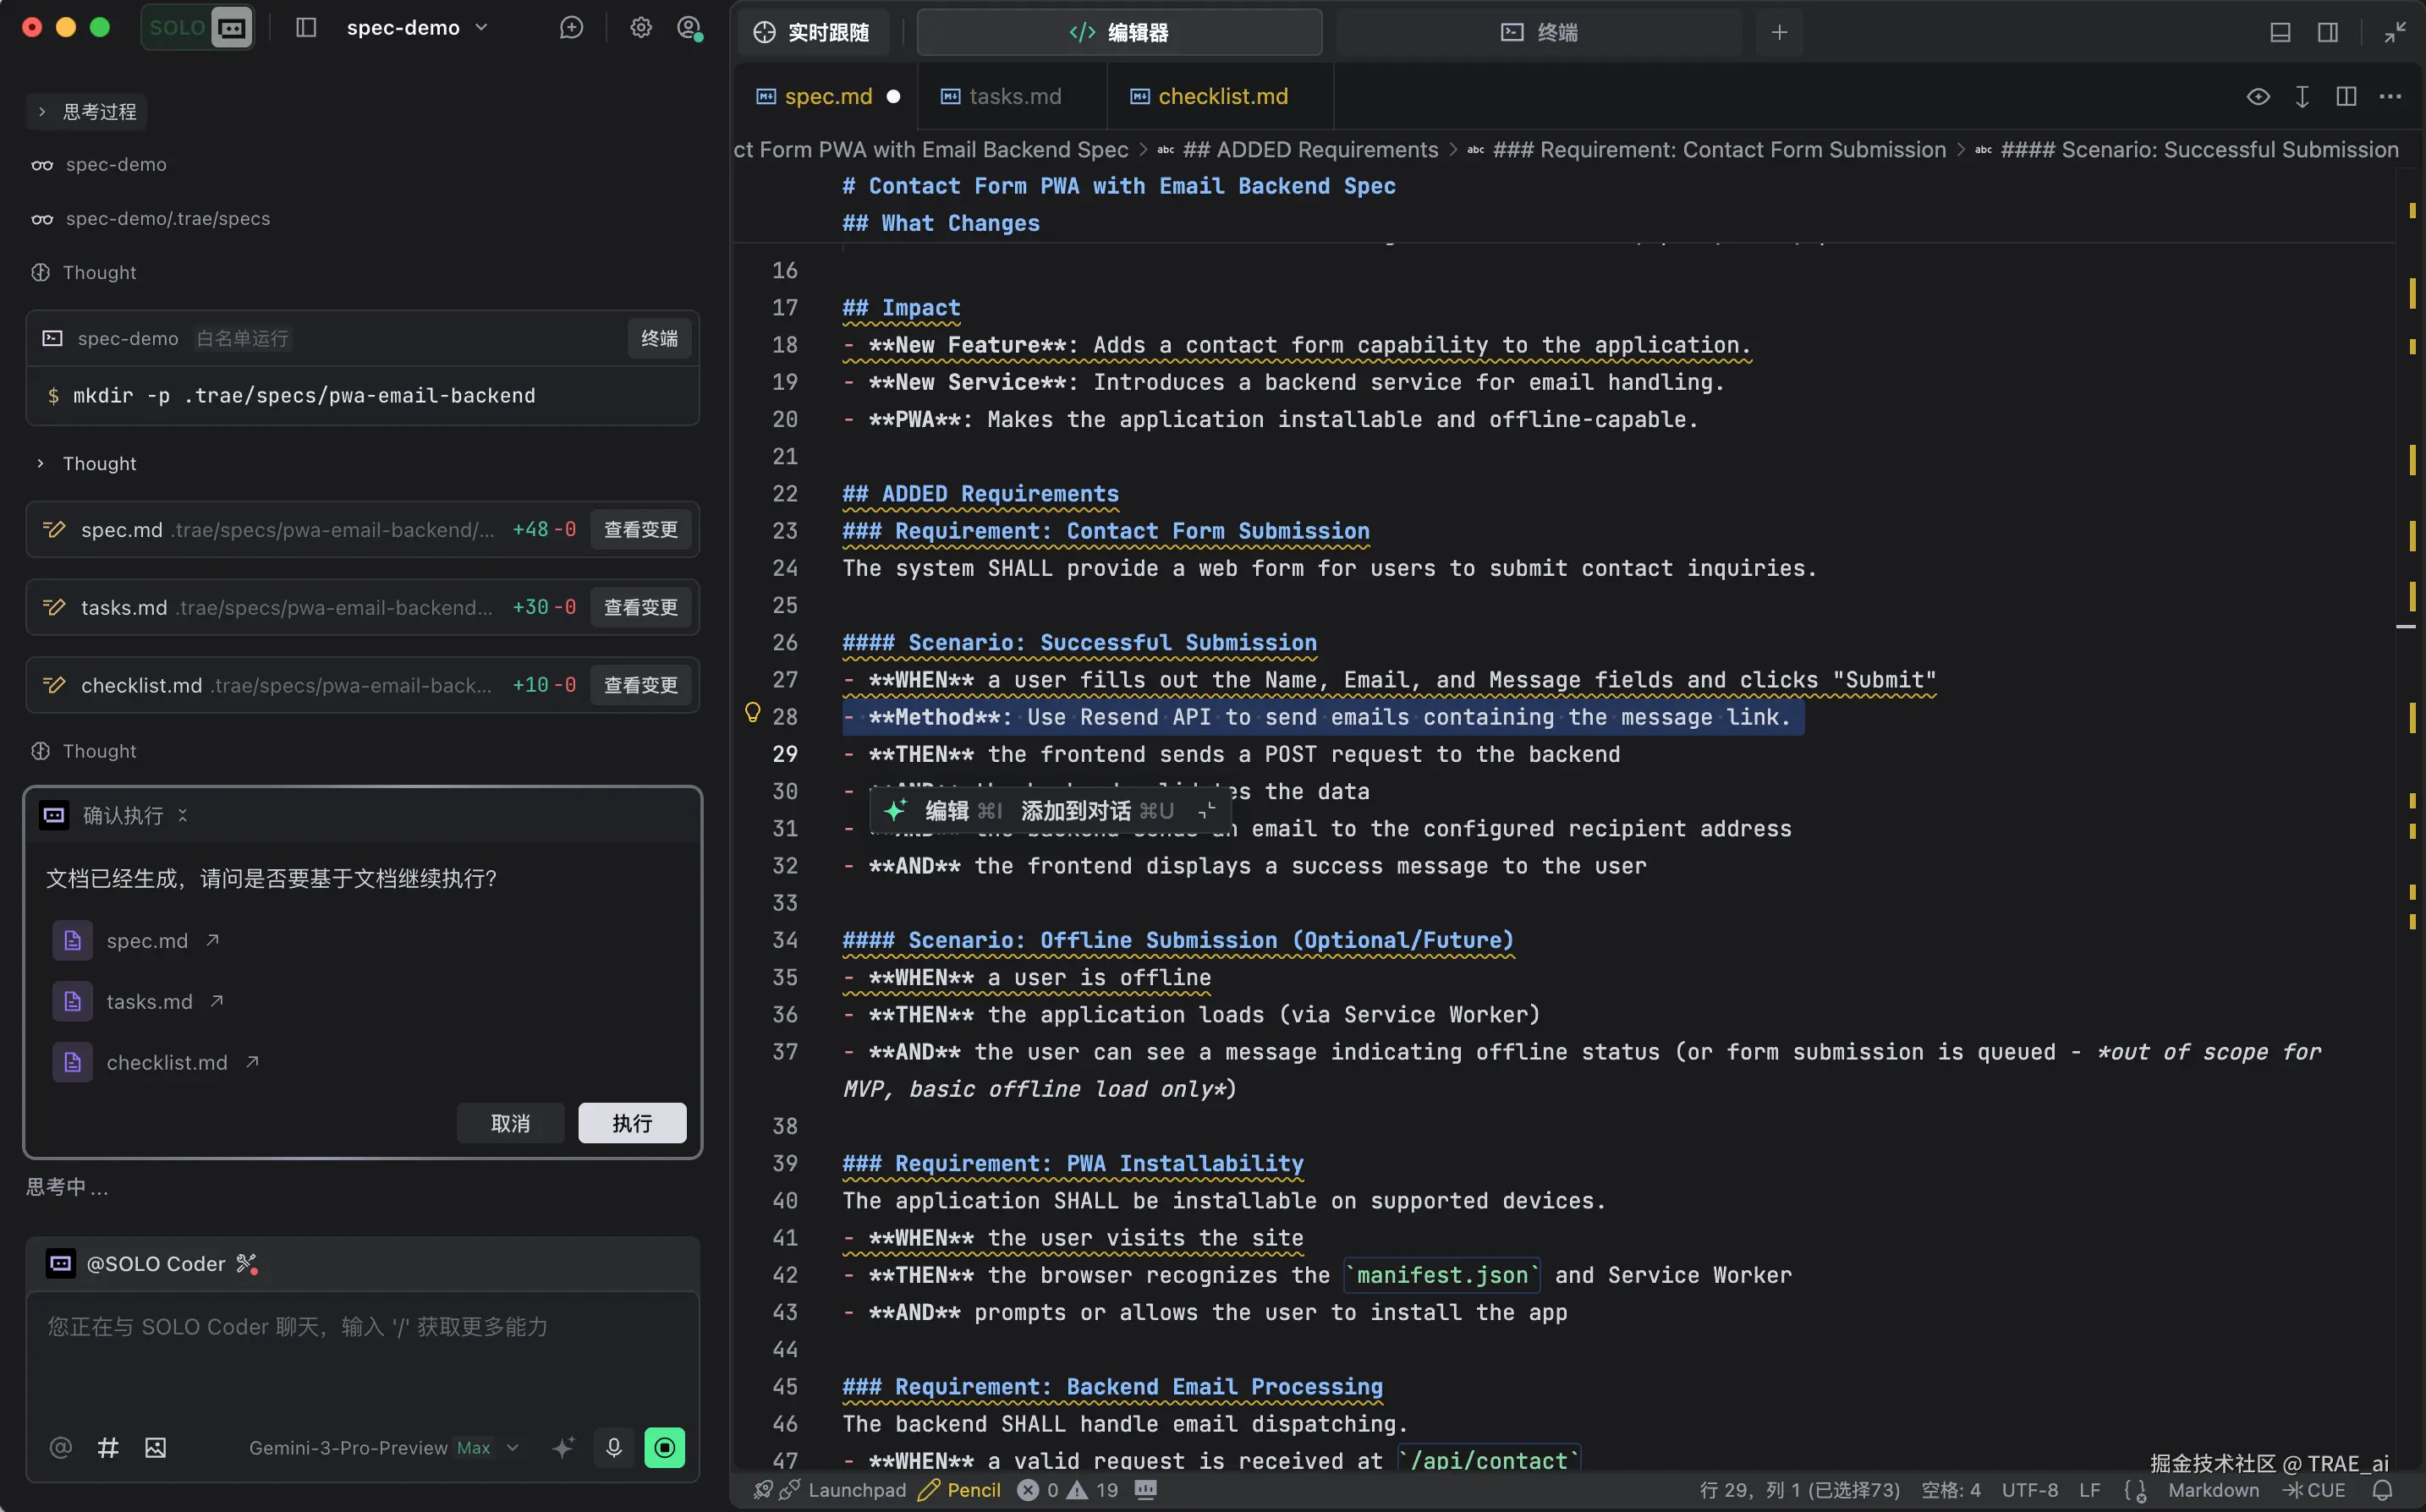Expand the 思考过程 section
The height and width of the screenshot is (1512, 2426).
(x=87, y=111)
